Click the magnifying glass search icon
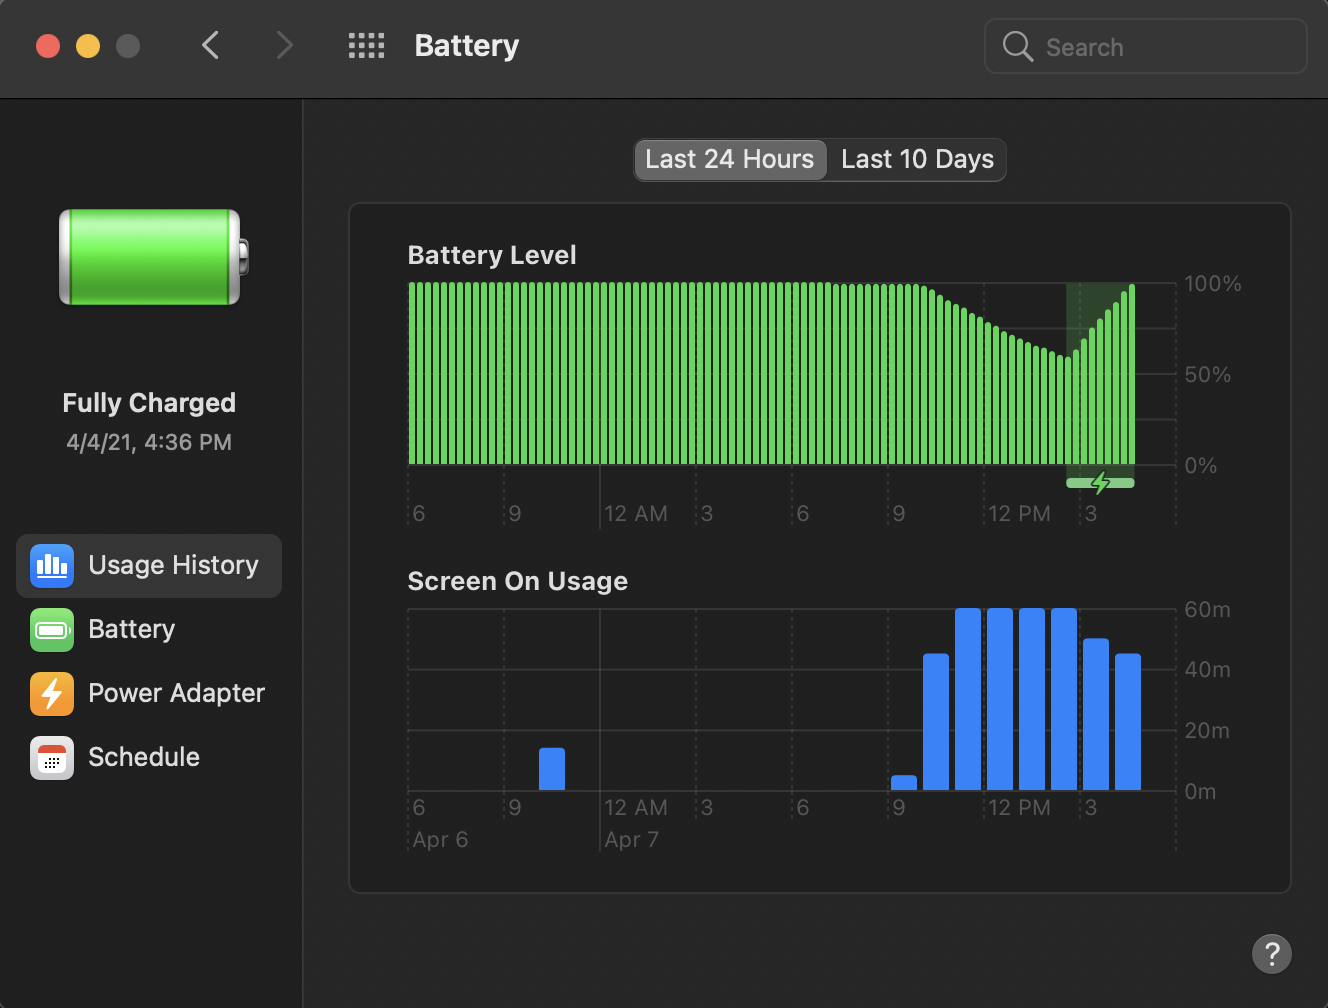 (1017, 46)
